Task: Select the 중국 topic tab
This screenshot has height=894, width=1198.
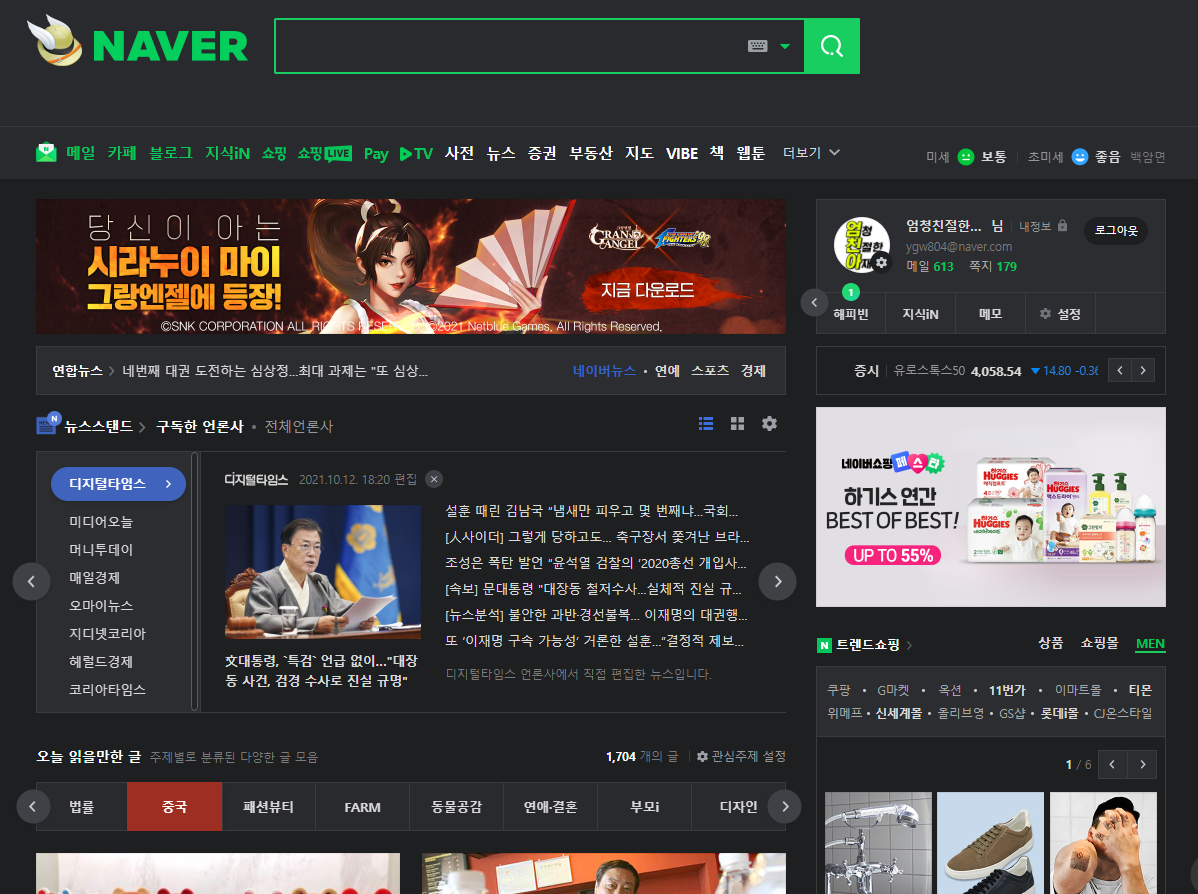Action: [174, 807]
